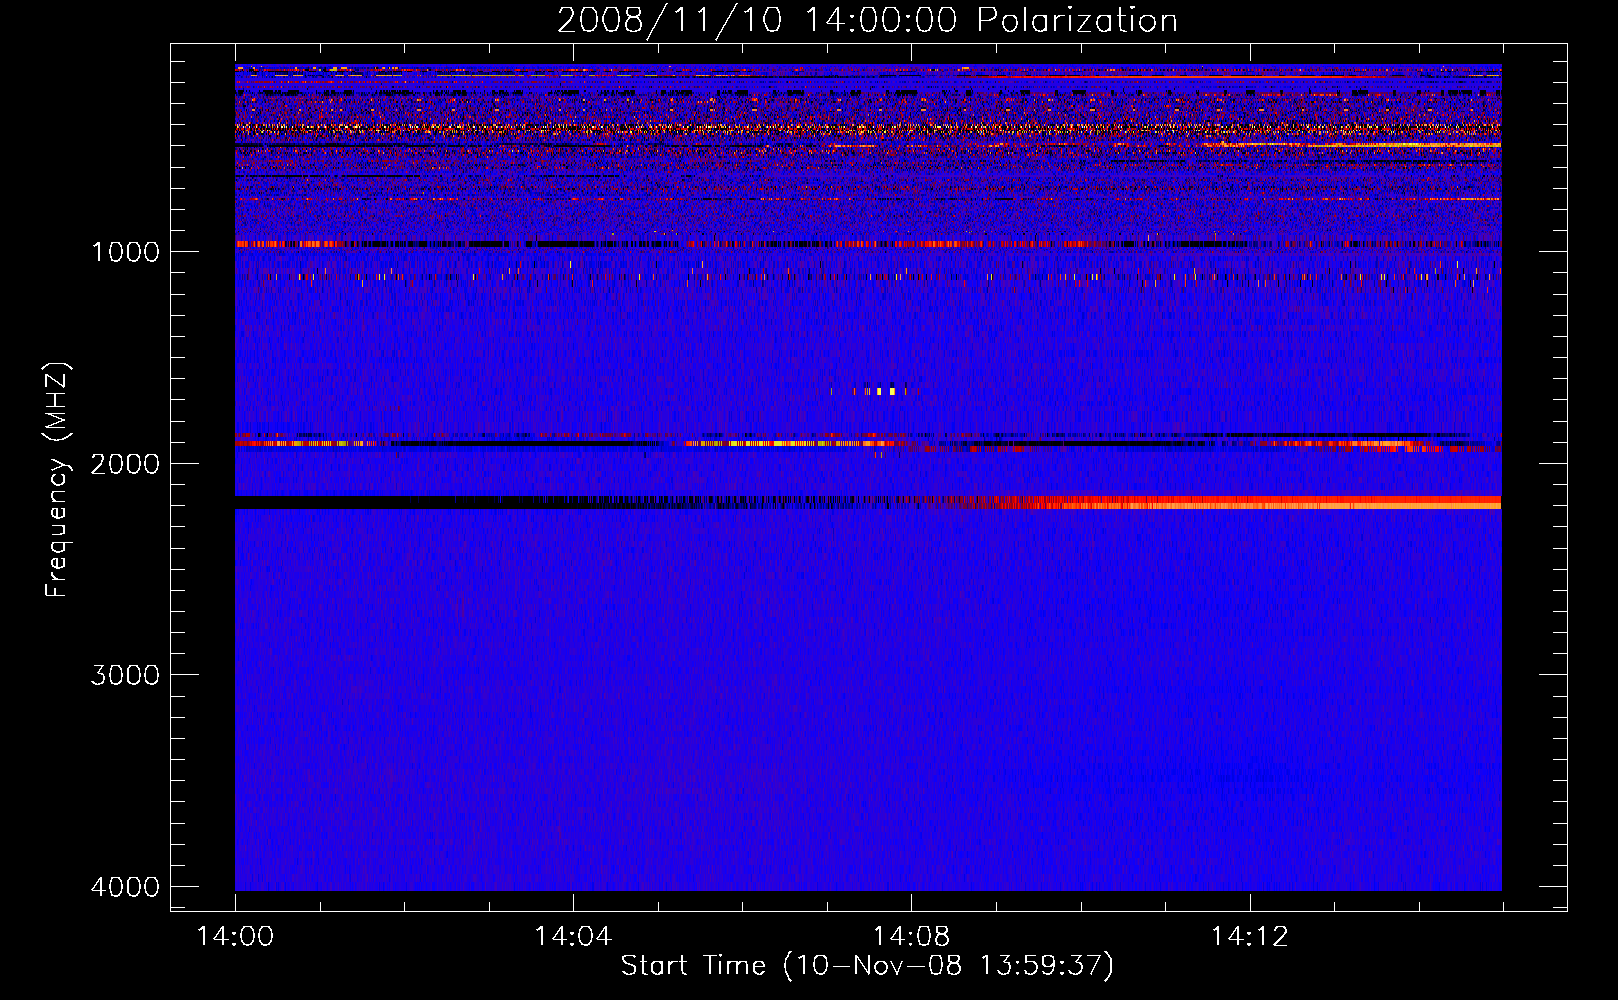Click the plot title '2008/11/10 14:00:00 Polarization'

point(867,20)
